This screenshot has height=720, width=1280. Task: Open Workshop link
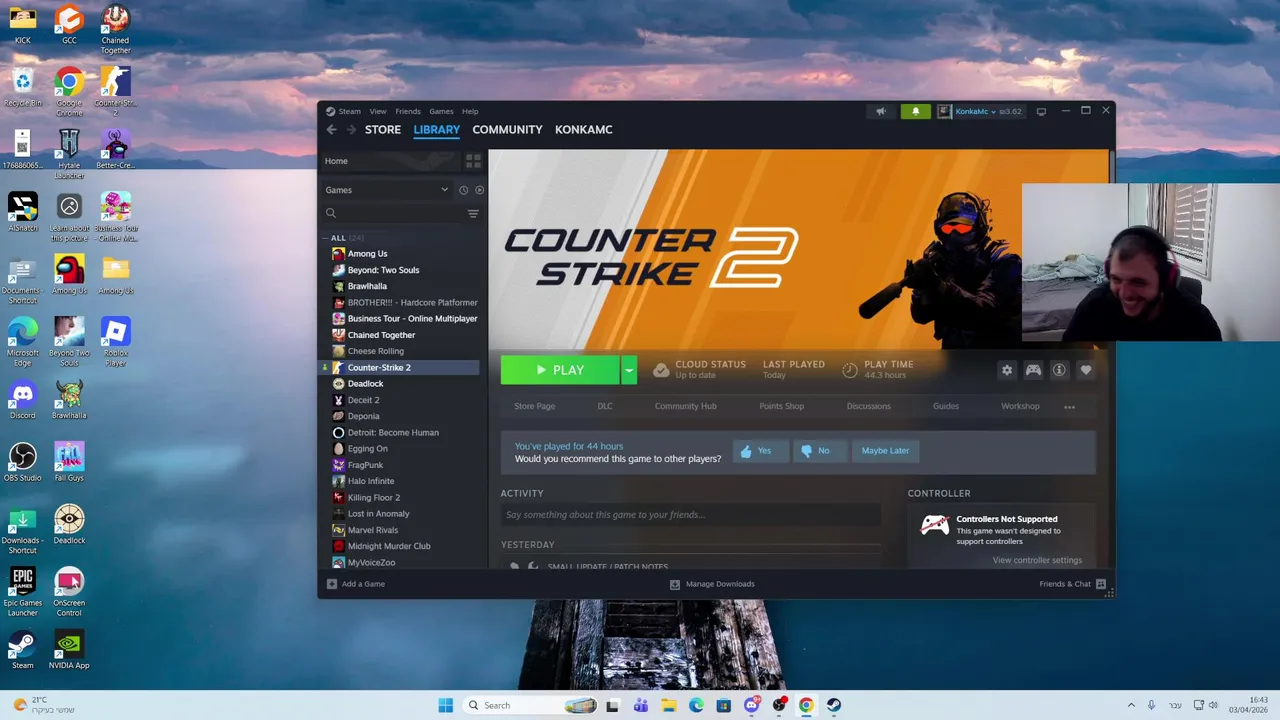(1020, 407)
